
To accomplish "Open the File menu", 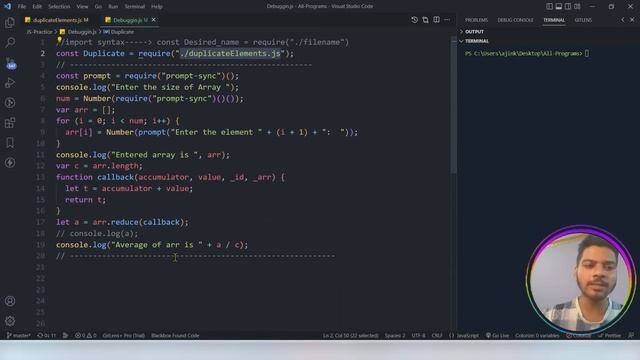I will [x=22, y=7].
